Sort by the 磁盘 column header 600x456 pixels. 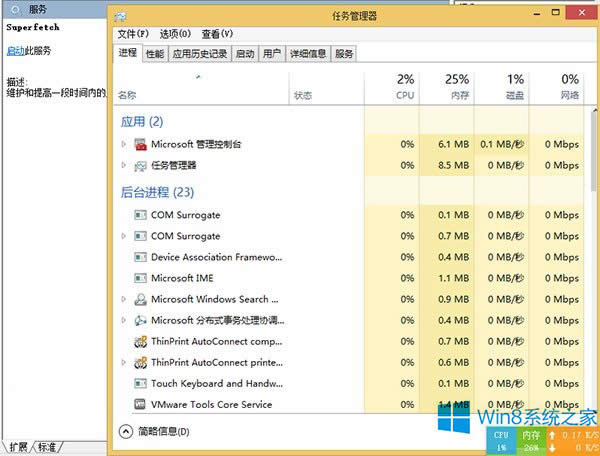point(501,88)
